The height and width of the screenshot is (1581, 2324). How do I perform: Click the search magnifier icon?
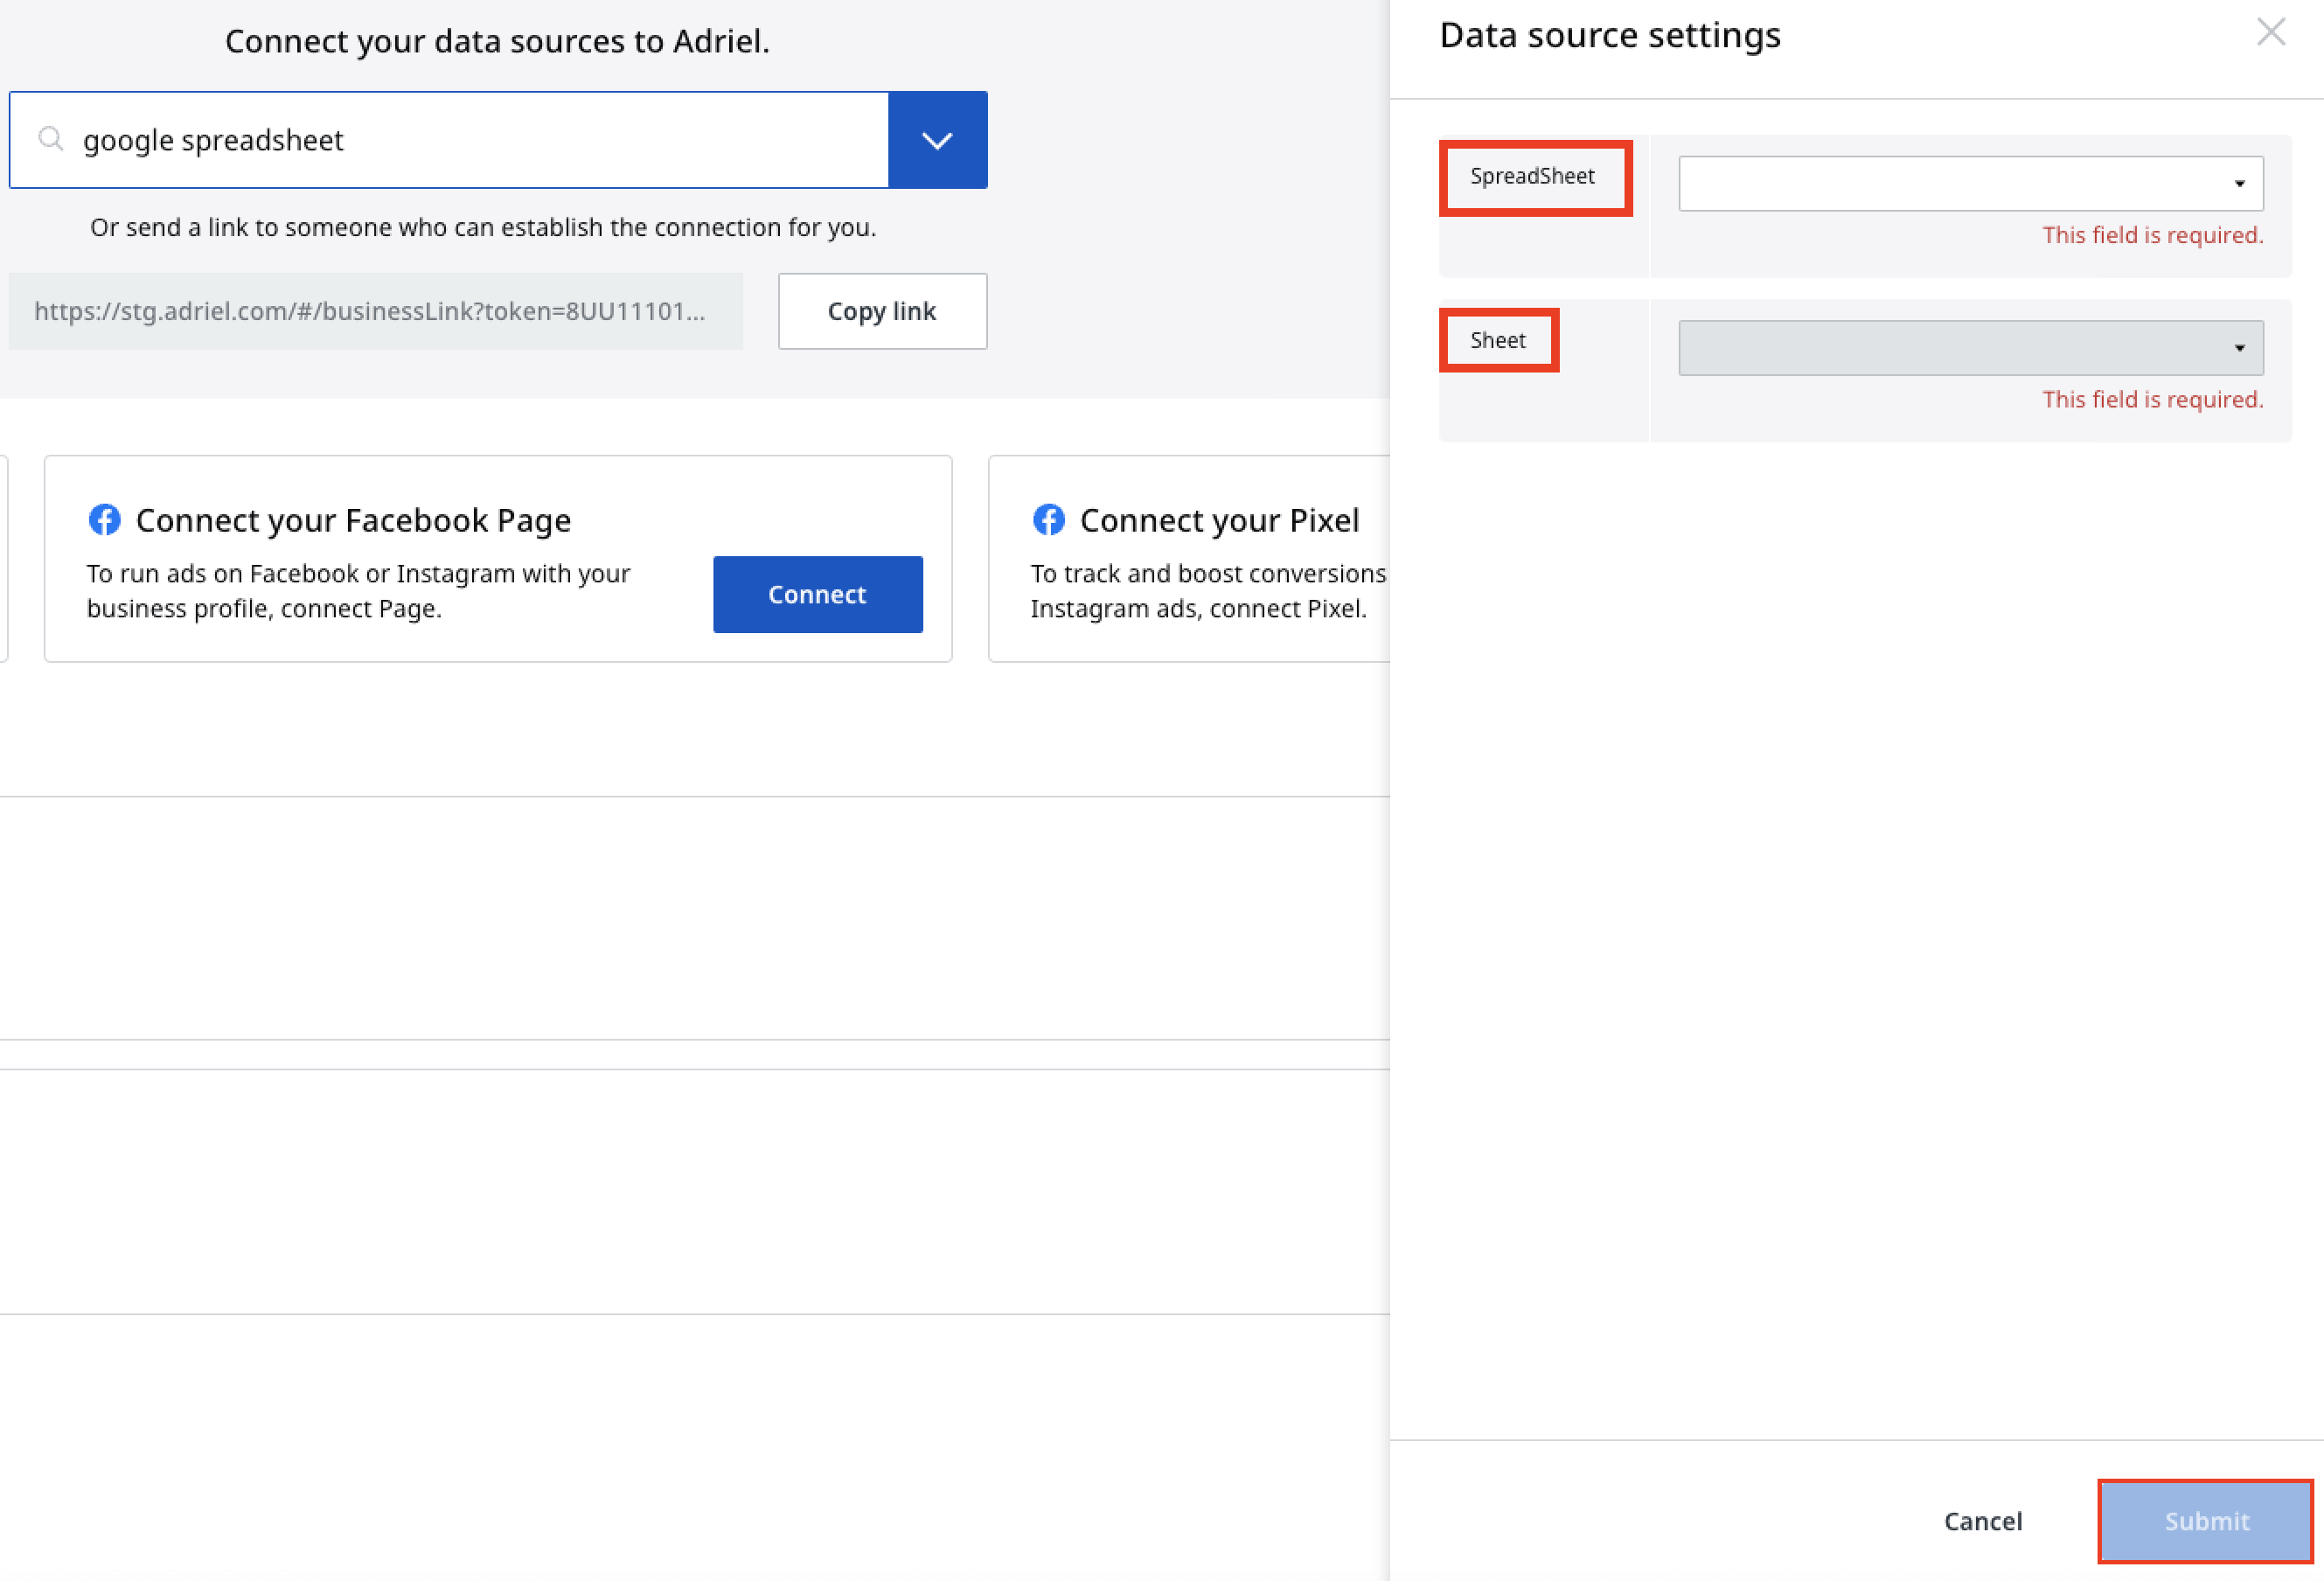coord(51,139)
